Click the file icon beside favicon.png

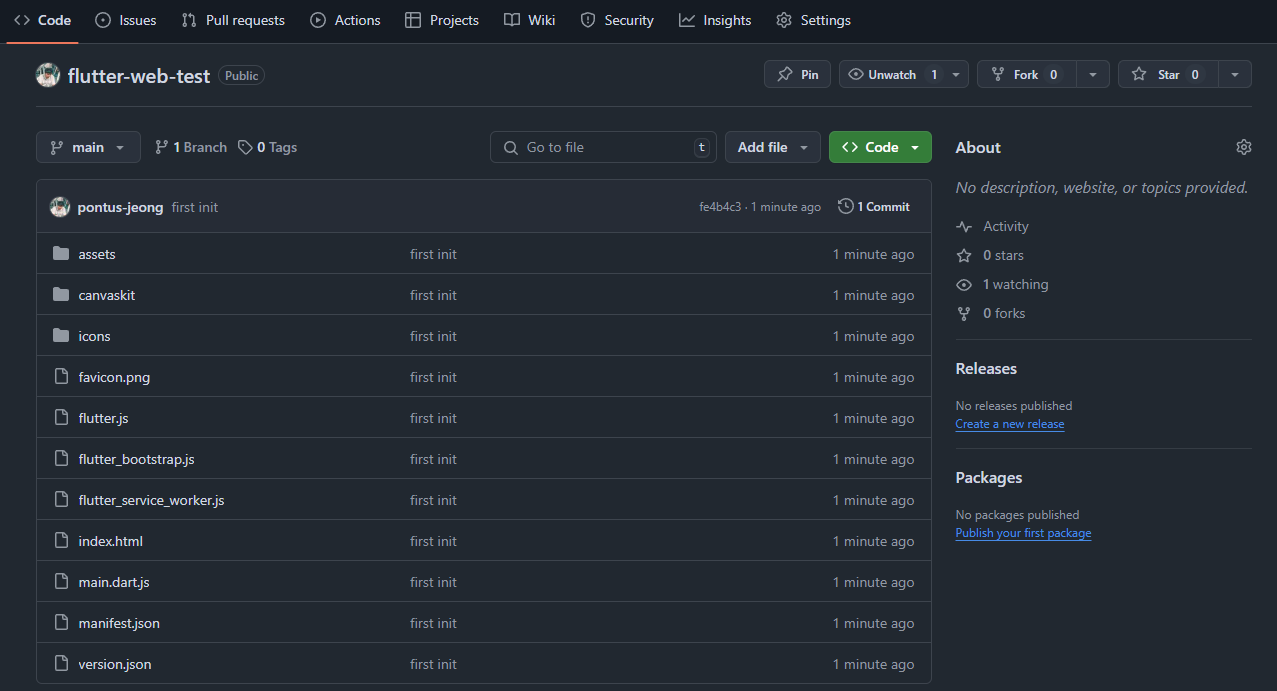(x=61, y=377)
